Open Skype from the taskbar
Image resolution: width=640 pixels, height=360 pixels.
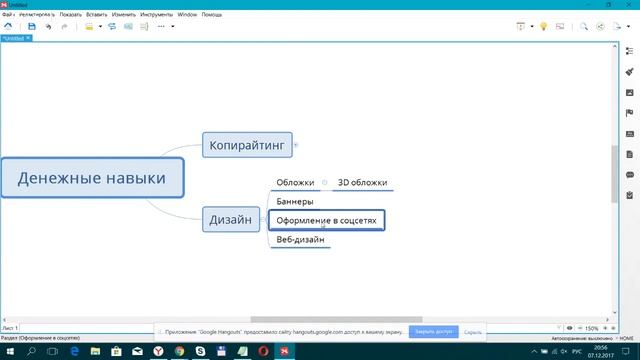[200, 351]
